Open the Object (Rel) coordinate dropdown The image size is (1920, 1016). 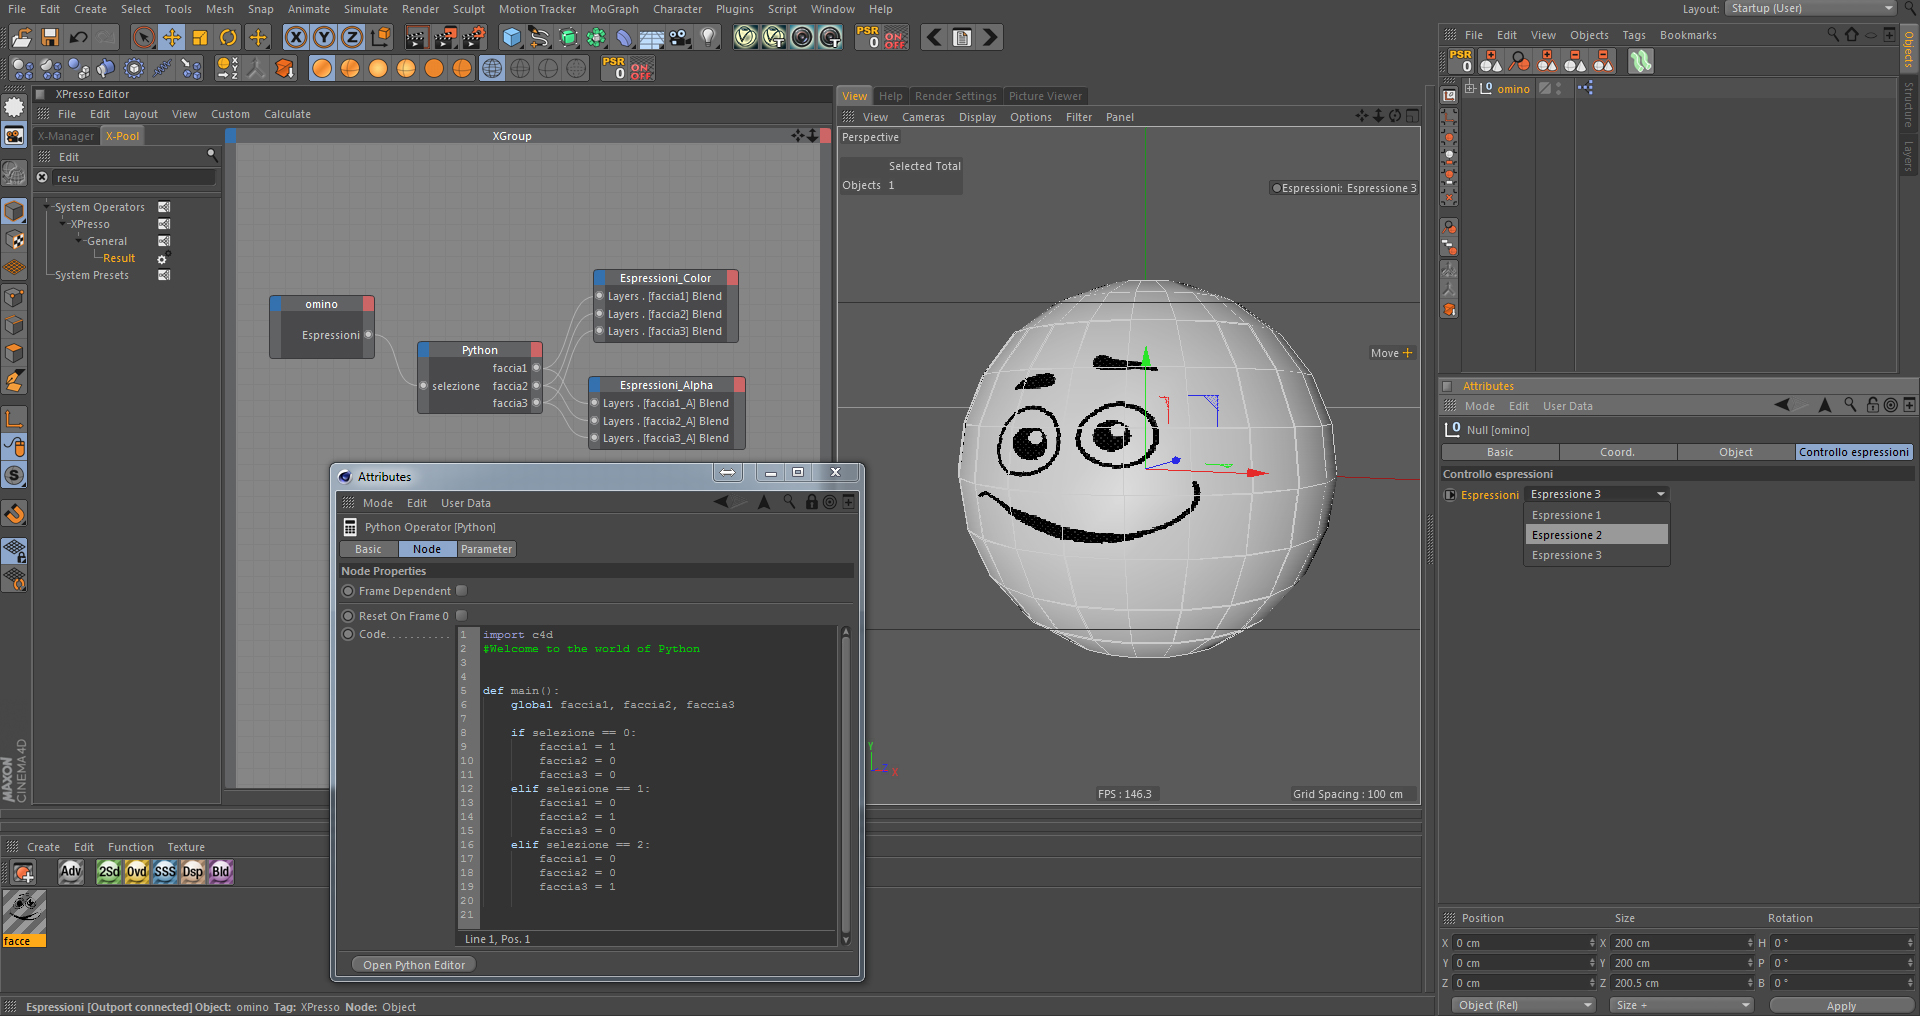pyautogui.click(x=1520, y=1005)
